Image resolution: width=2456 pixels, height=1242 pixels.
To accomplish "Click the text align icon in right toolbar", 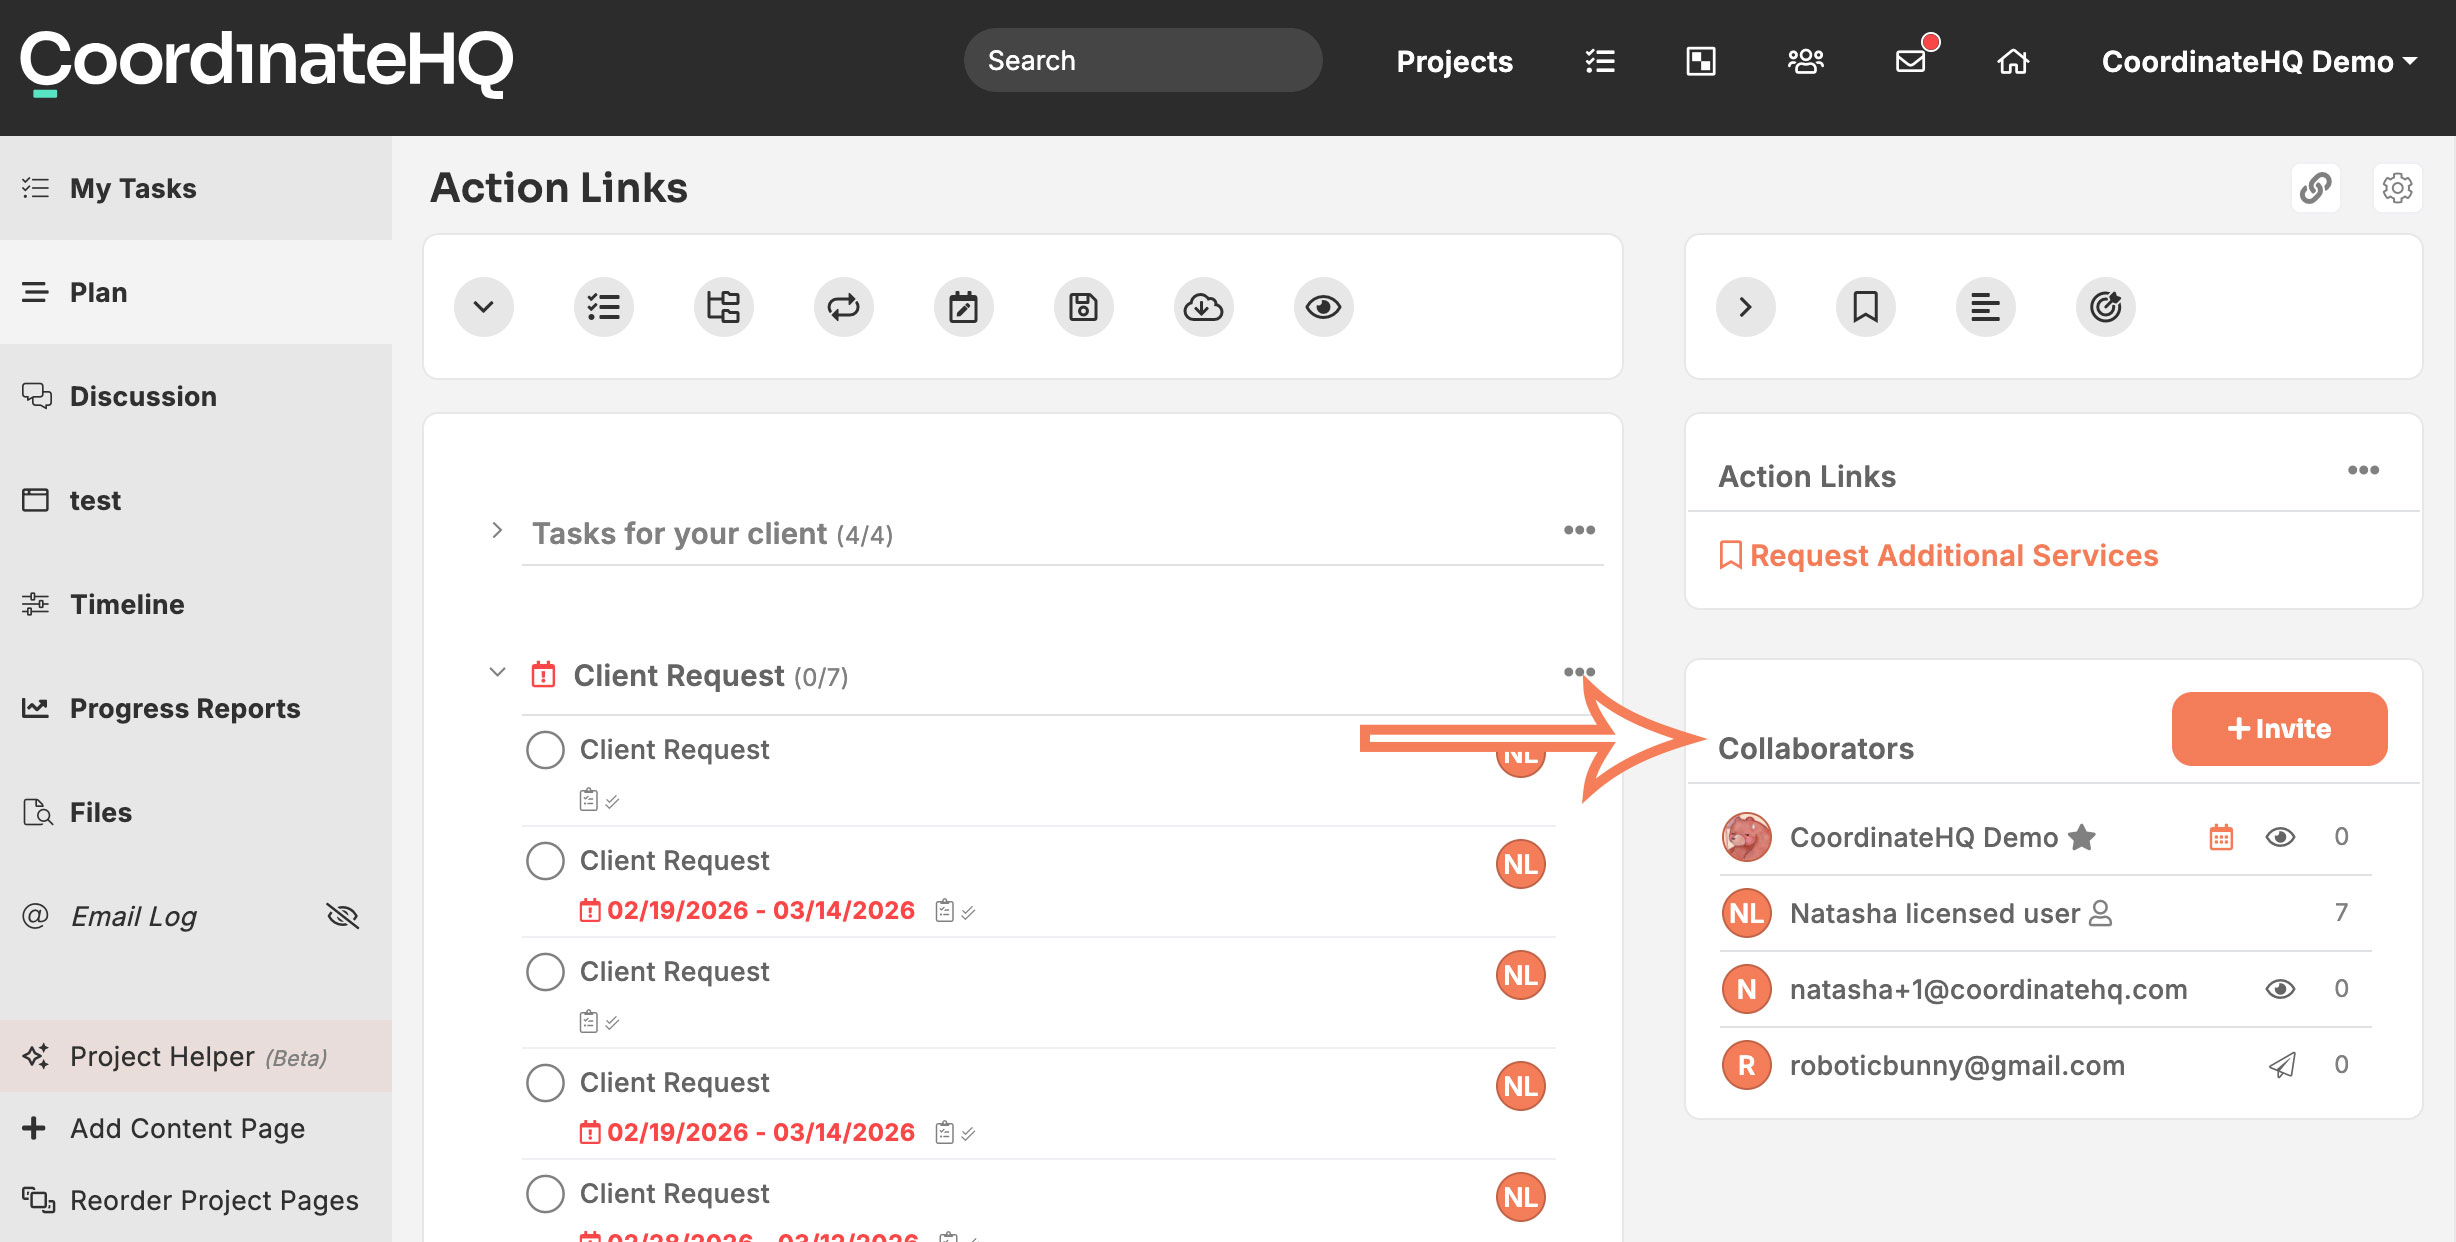I will point(1986,307).
